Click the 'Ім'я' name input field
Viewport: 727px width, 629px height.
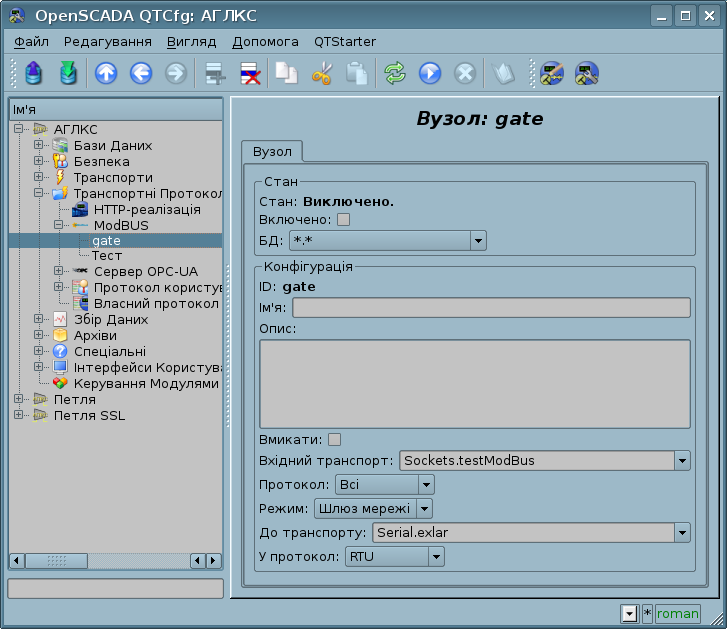point(490,308)
